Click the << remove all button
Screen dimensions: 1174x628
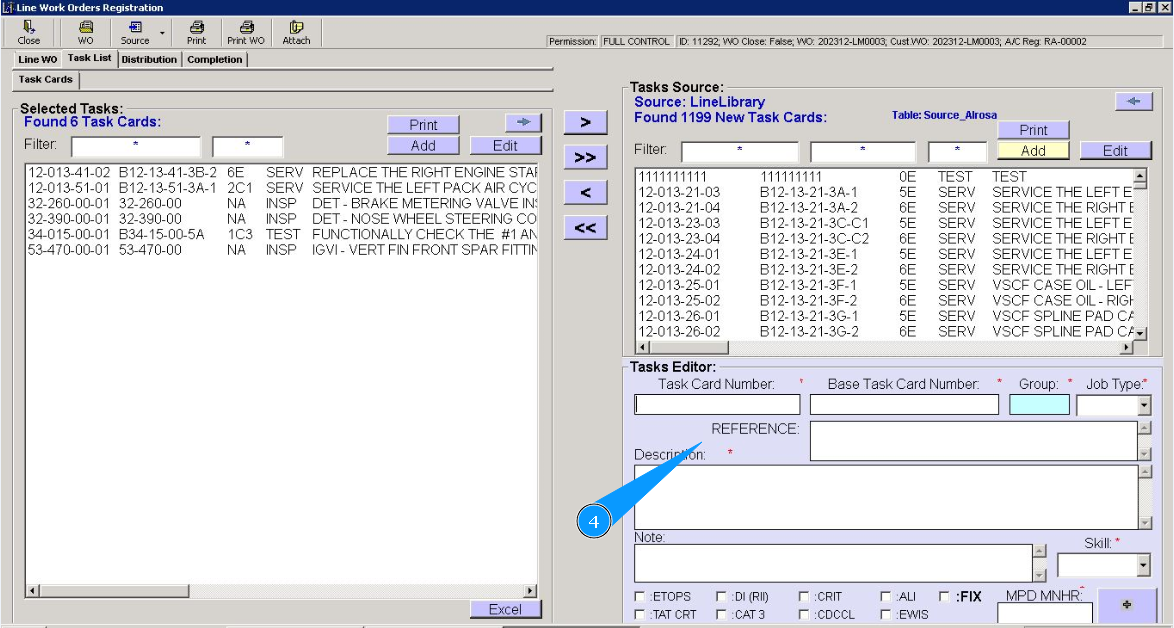(586, 228)
